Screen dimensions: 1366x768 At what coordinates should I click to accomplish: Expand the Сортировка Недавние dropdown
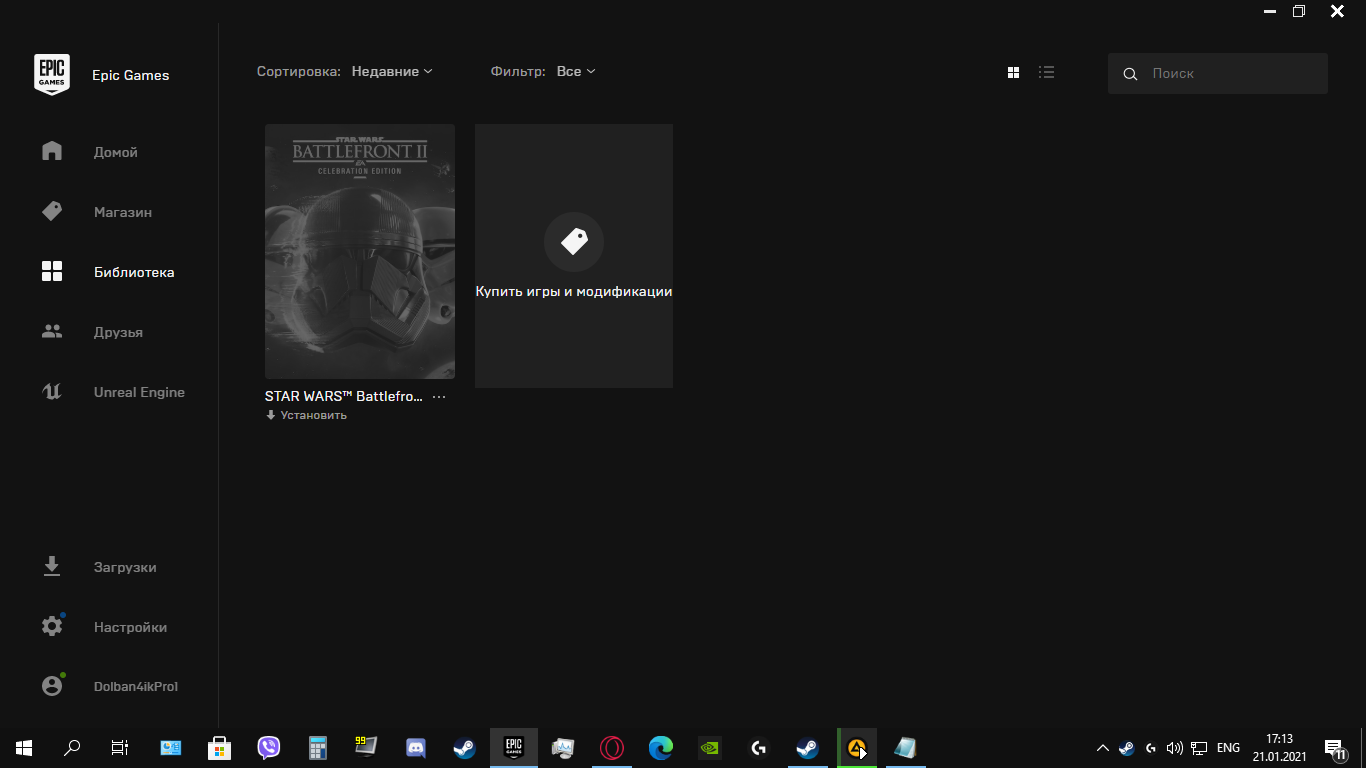(x=392, y=71)
